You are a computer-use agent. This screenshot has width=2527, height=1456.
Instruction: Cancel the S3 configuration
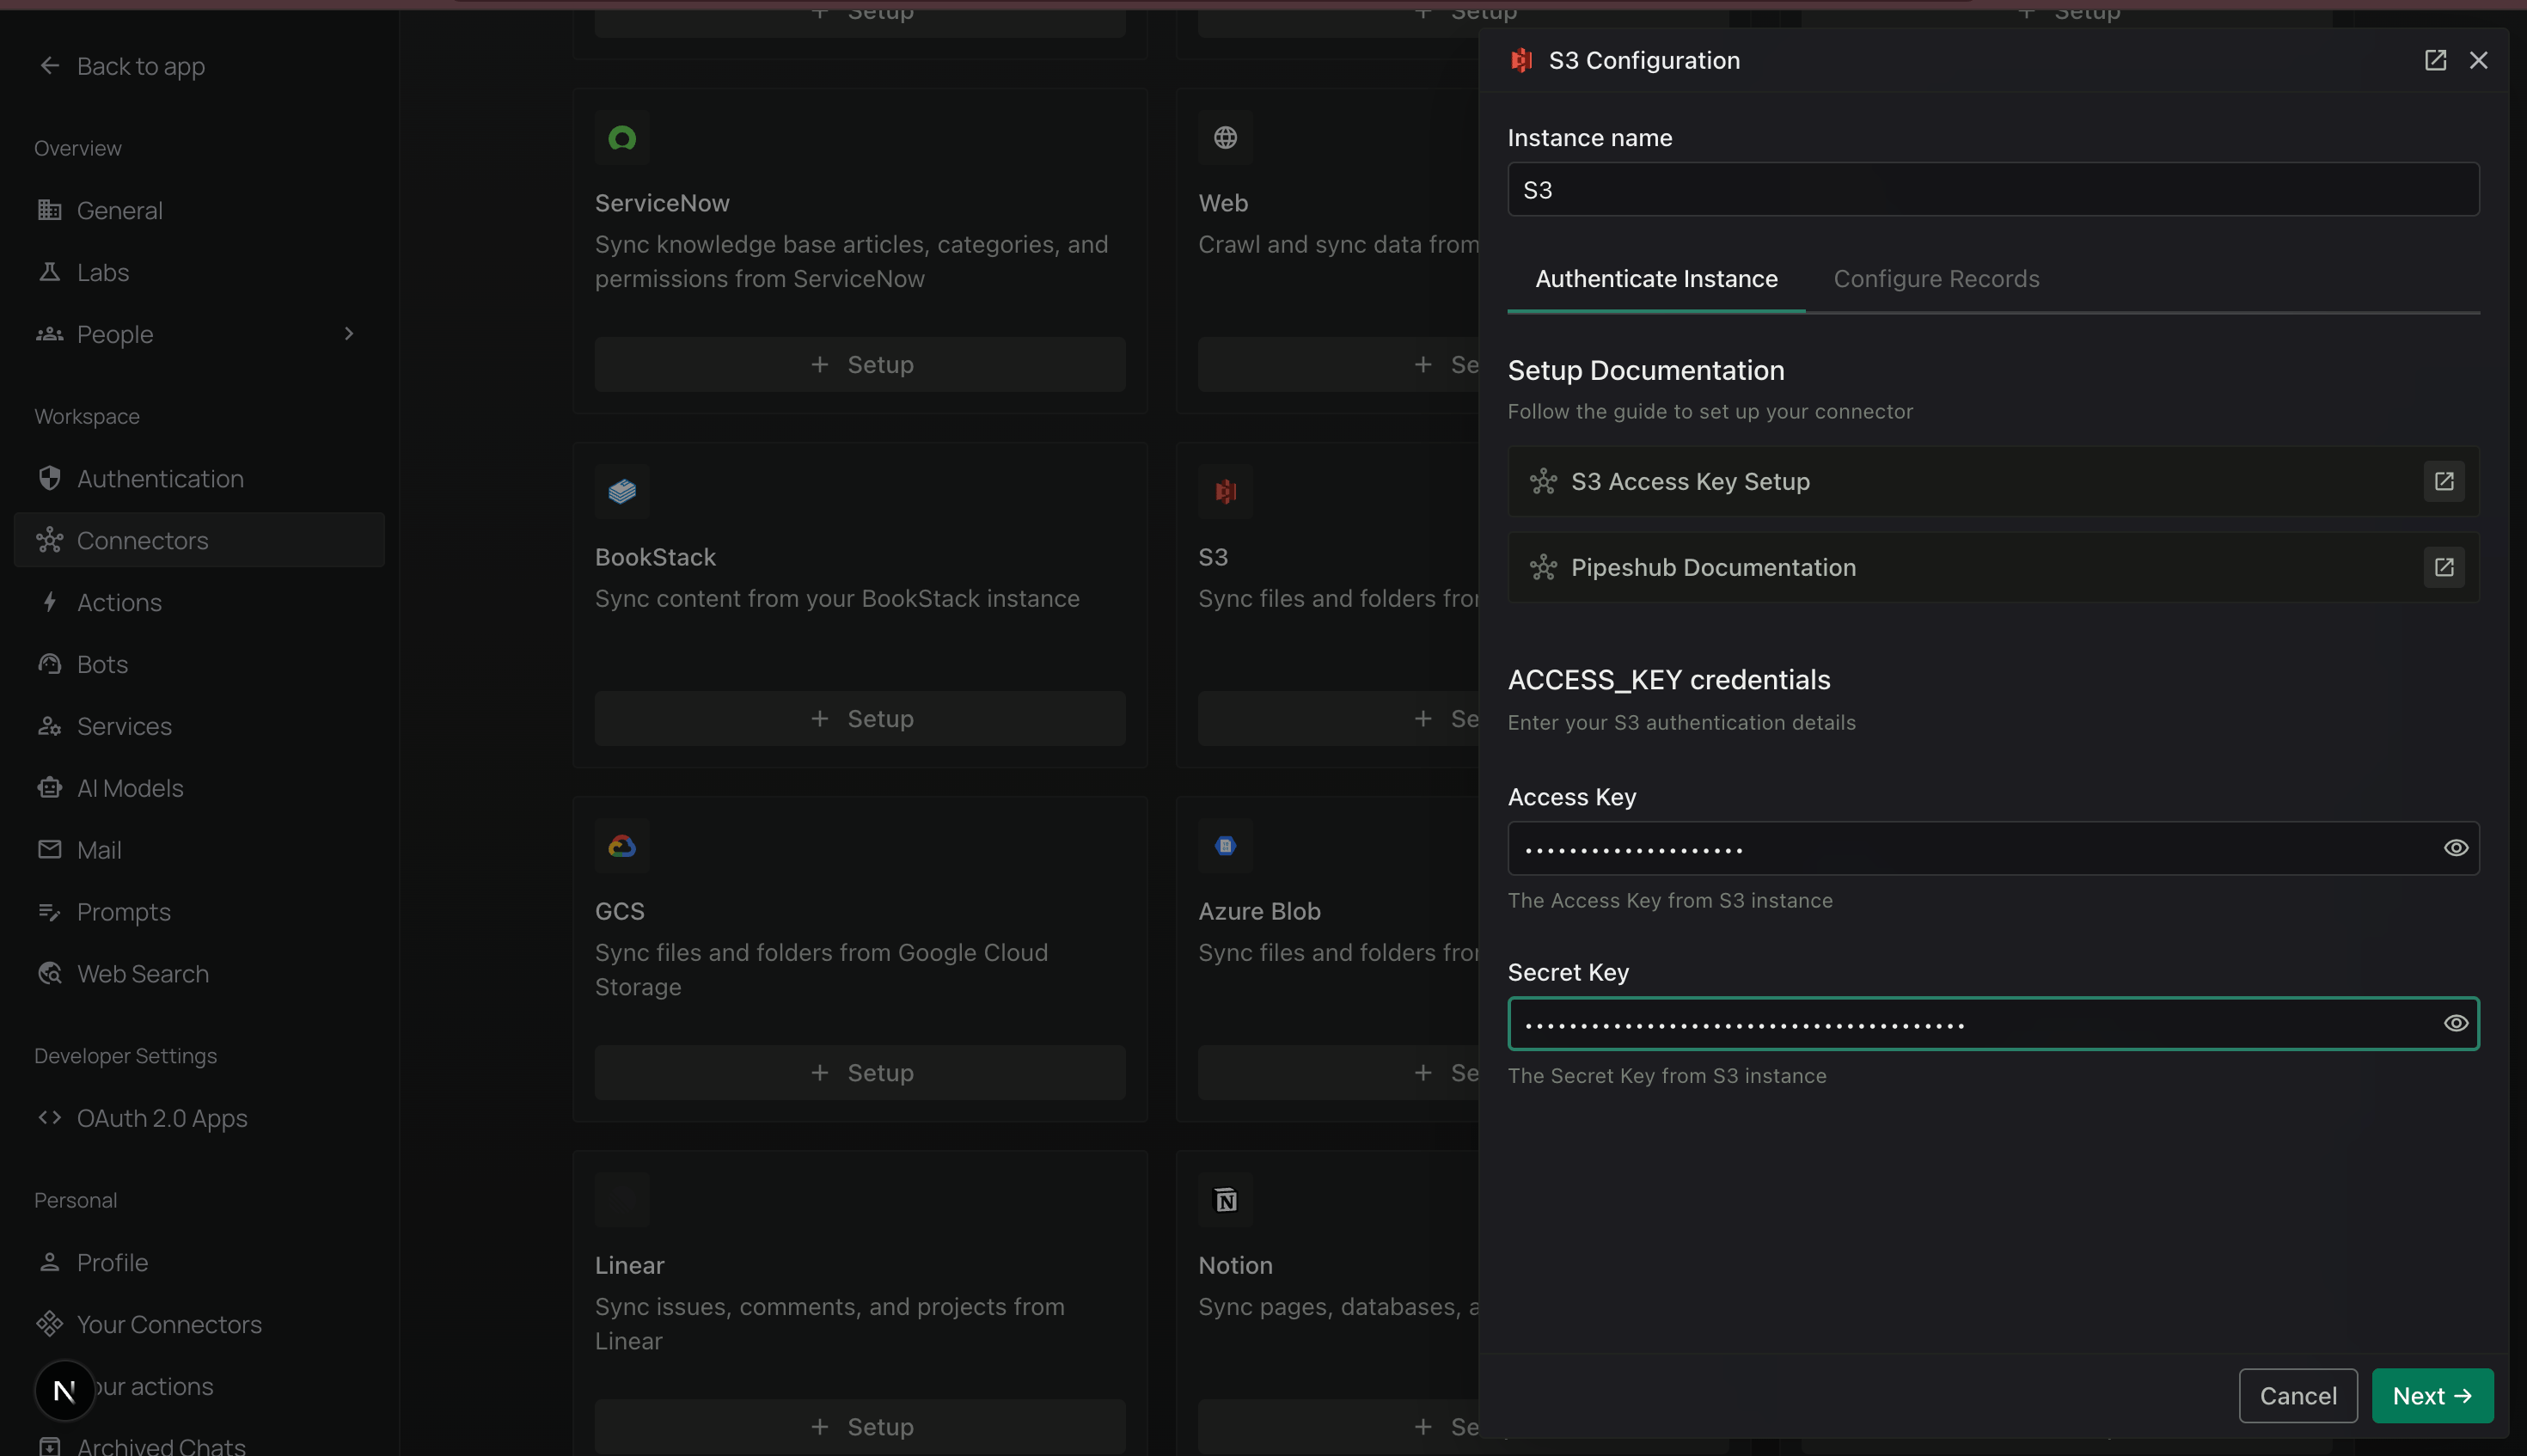[2298, 1395]
